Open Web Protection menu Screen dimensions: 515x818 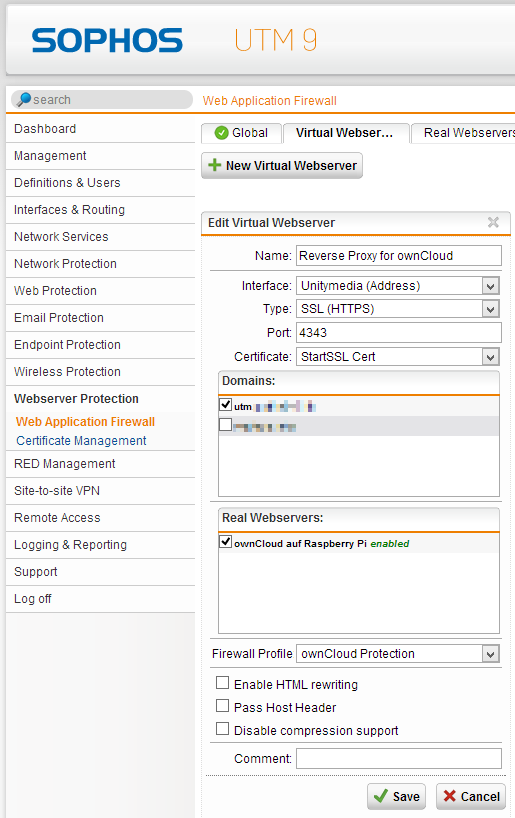click(100, 291)
